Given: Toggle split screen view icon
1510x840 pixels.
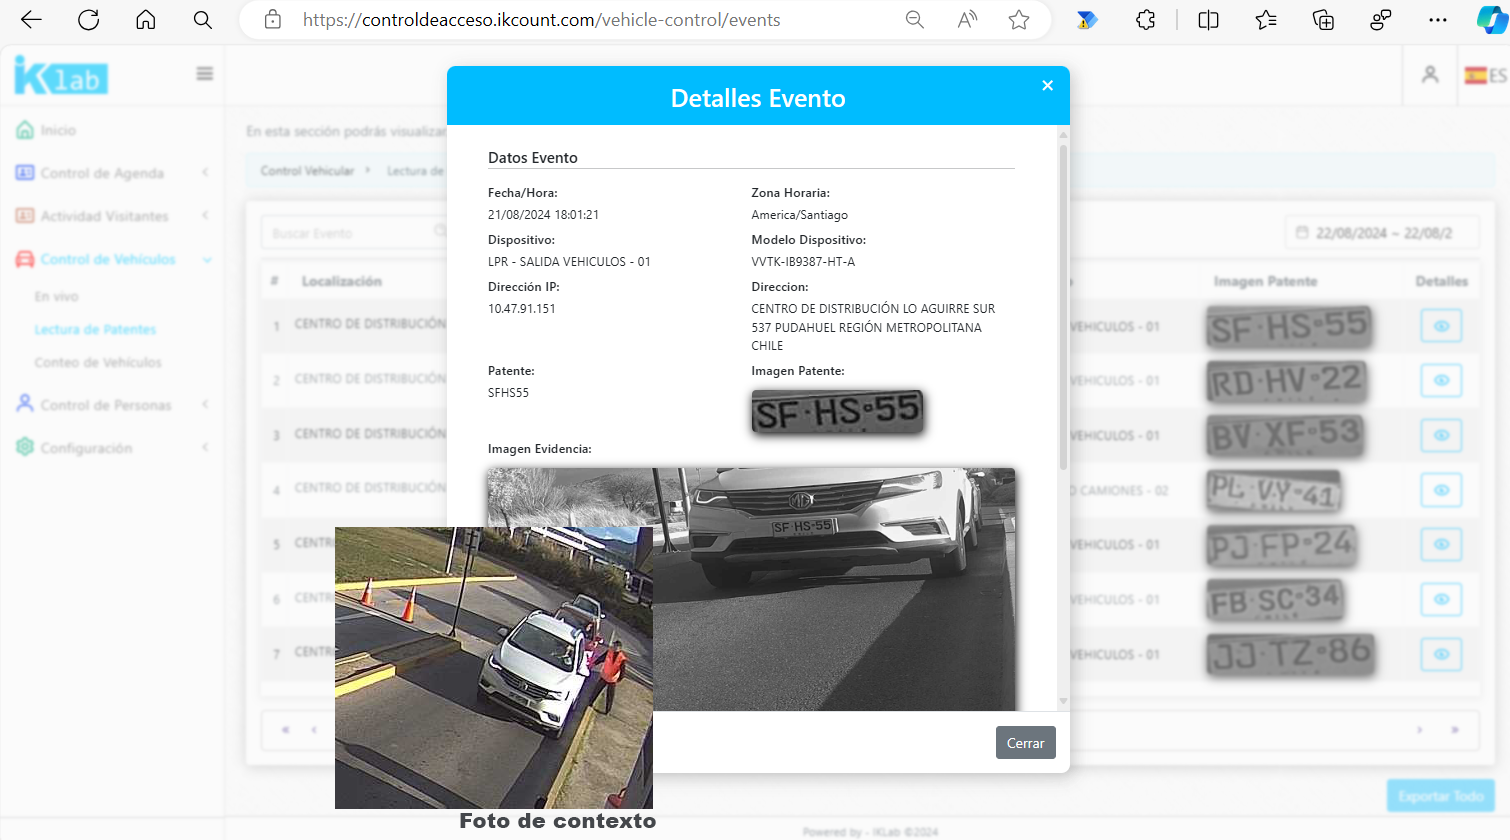Looking at the screenshot, I should click(x=1208, y=20).
